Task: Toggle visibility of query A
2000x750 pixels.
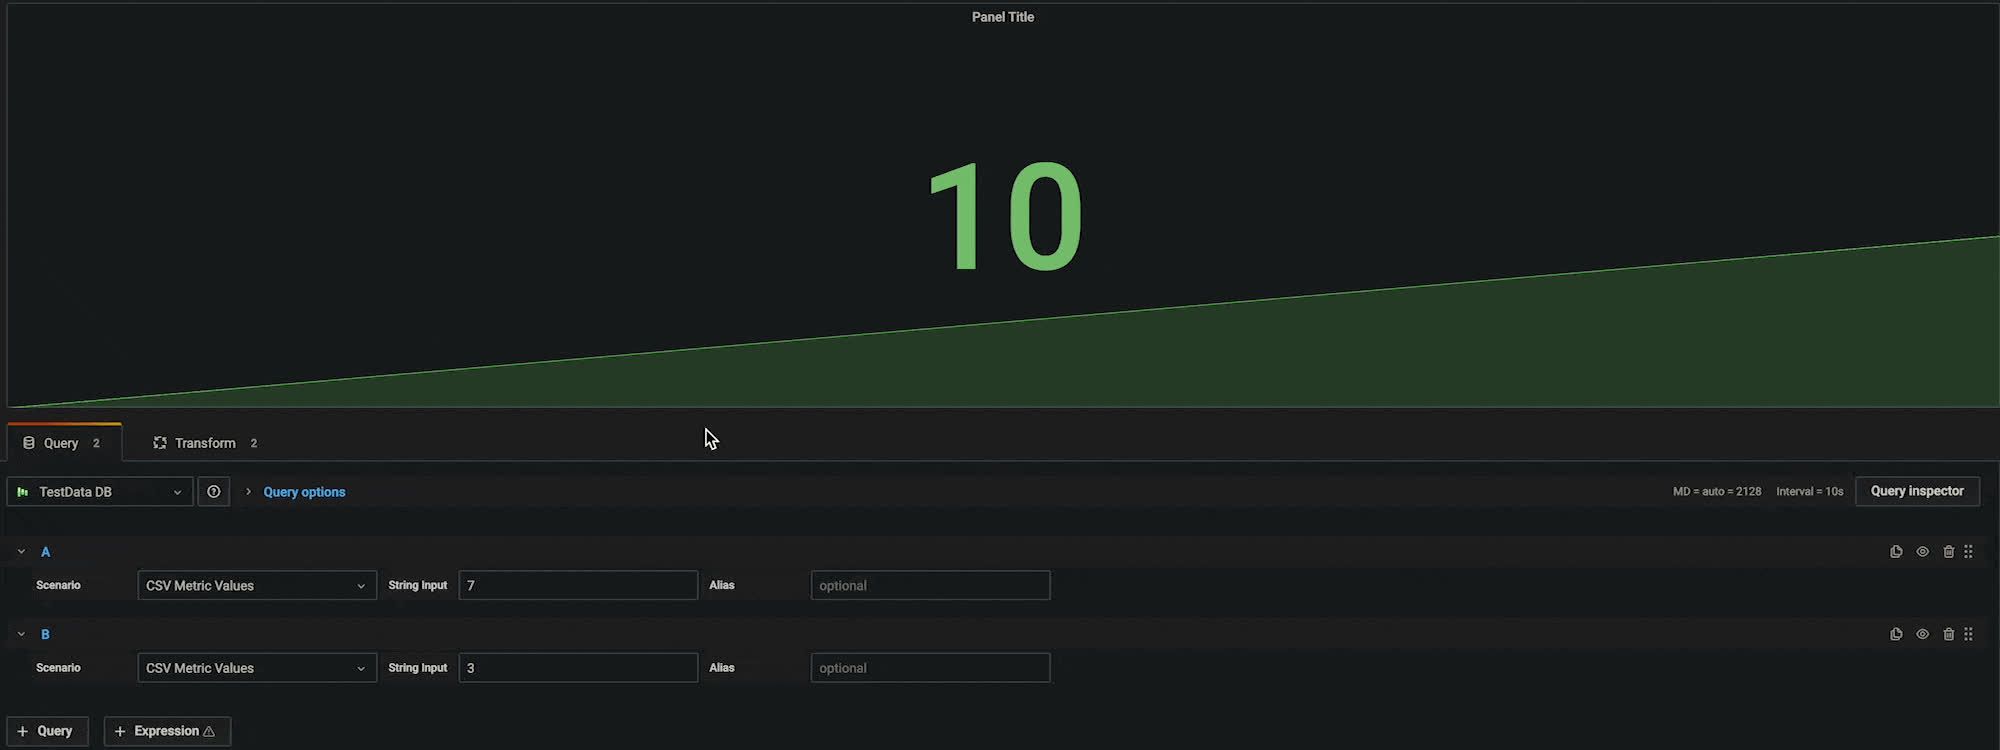Action: [x=1922, y=552]
